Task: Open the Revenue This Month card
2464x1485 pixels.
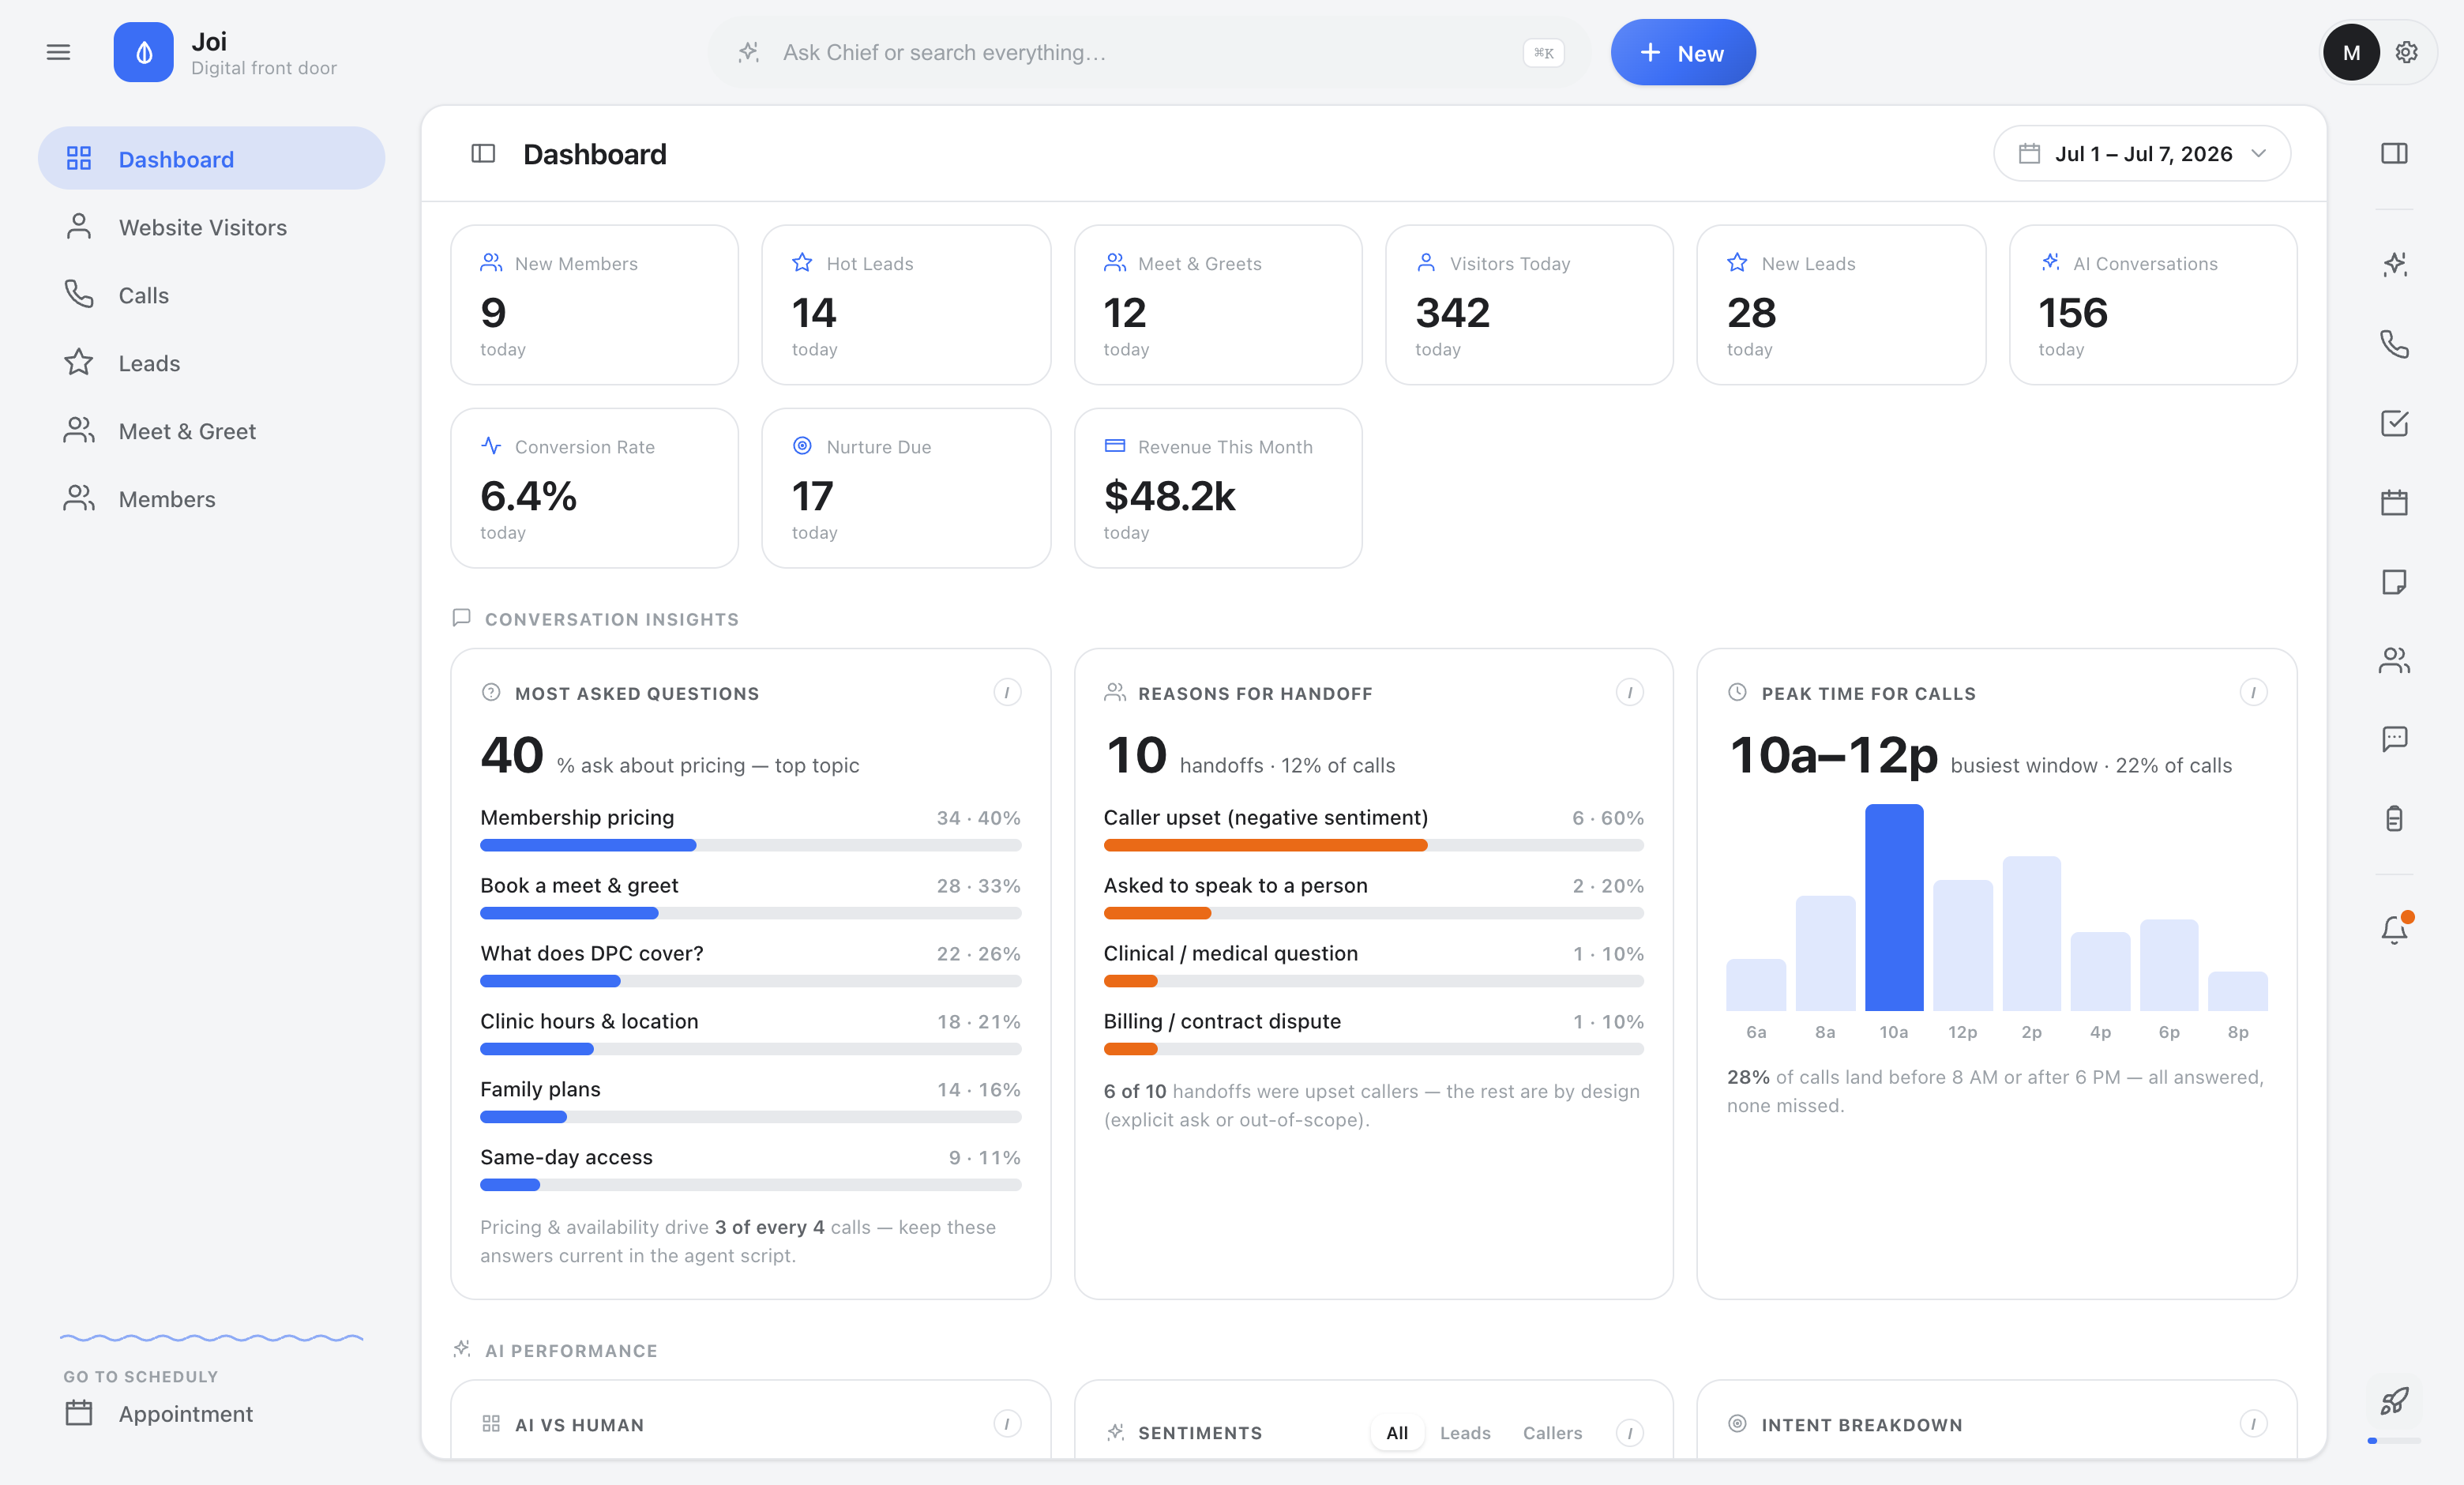Action: click(1218, 488)
